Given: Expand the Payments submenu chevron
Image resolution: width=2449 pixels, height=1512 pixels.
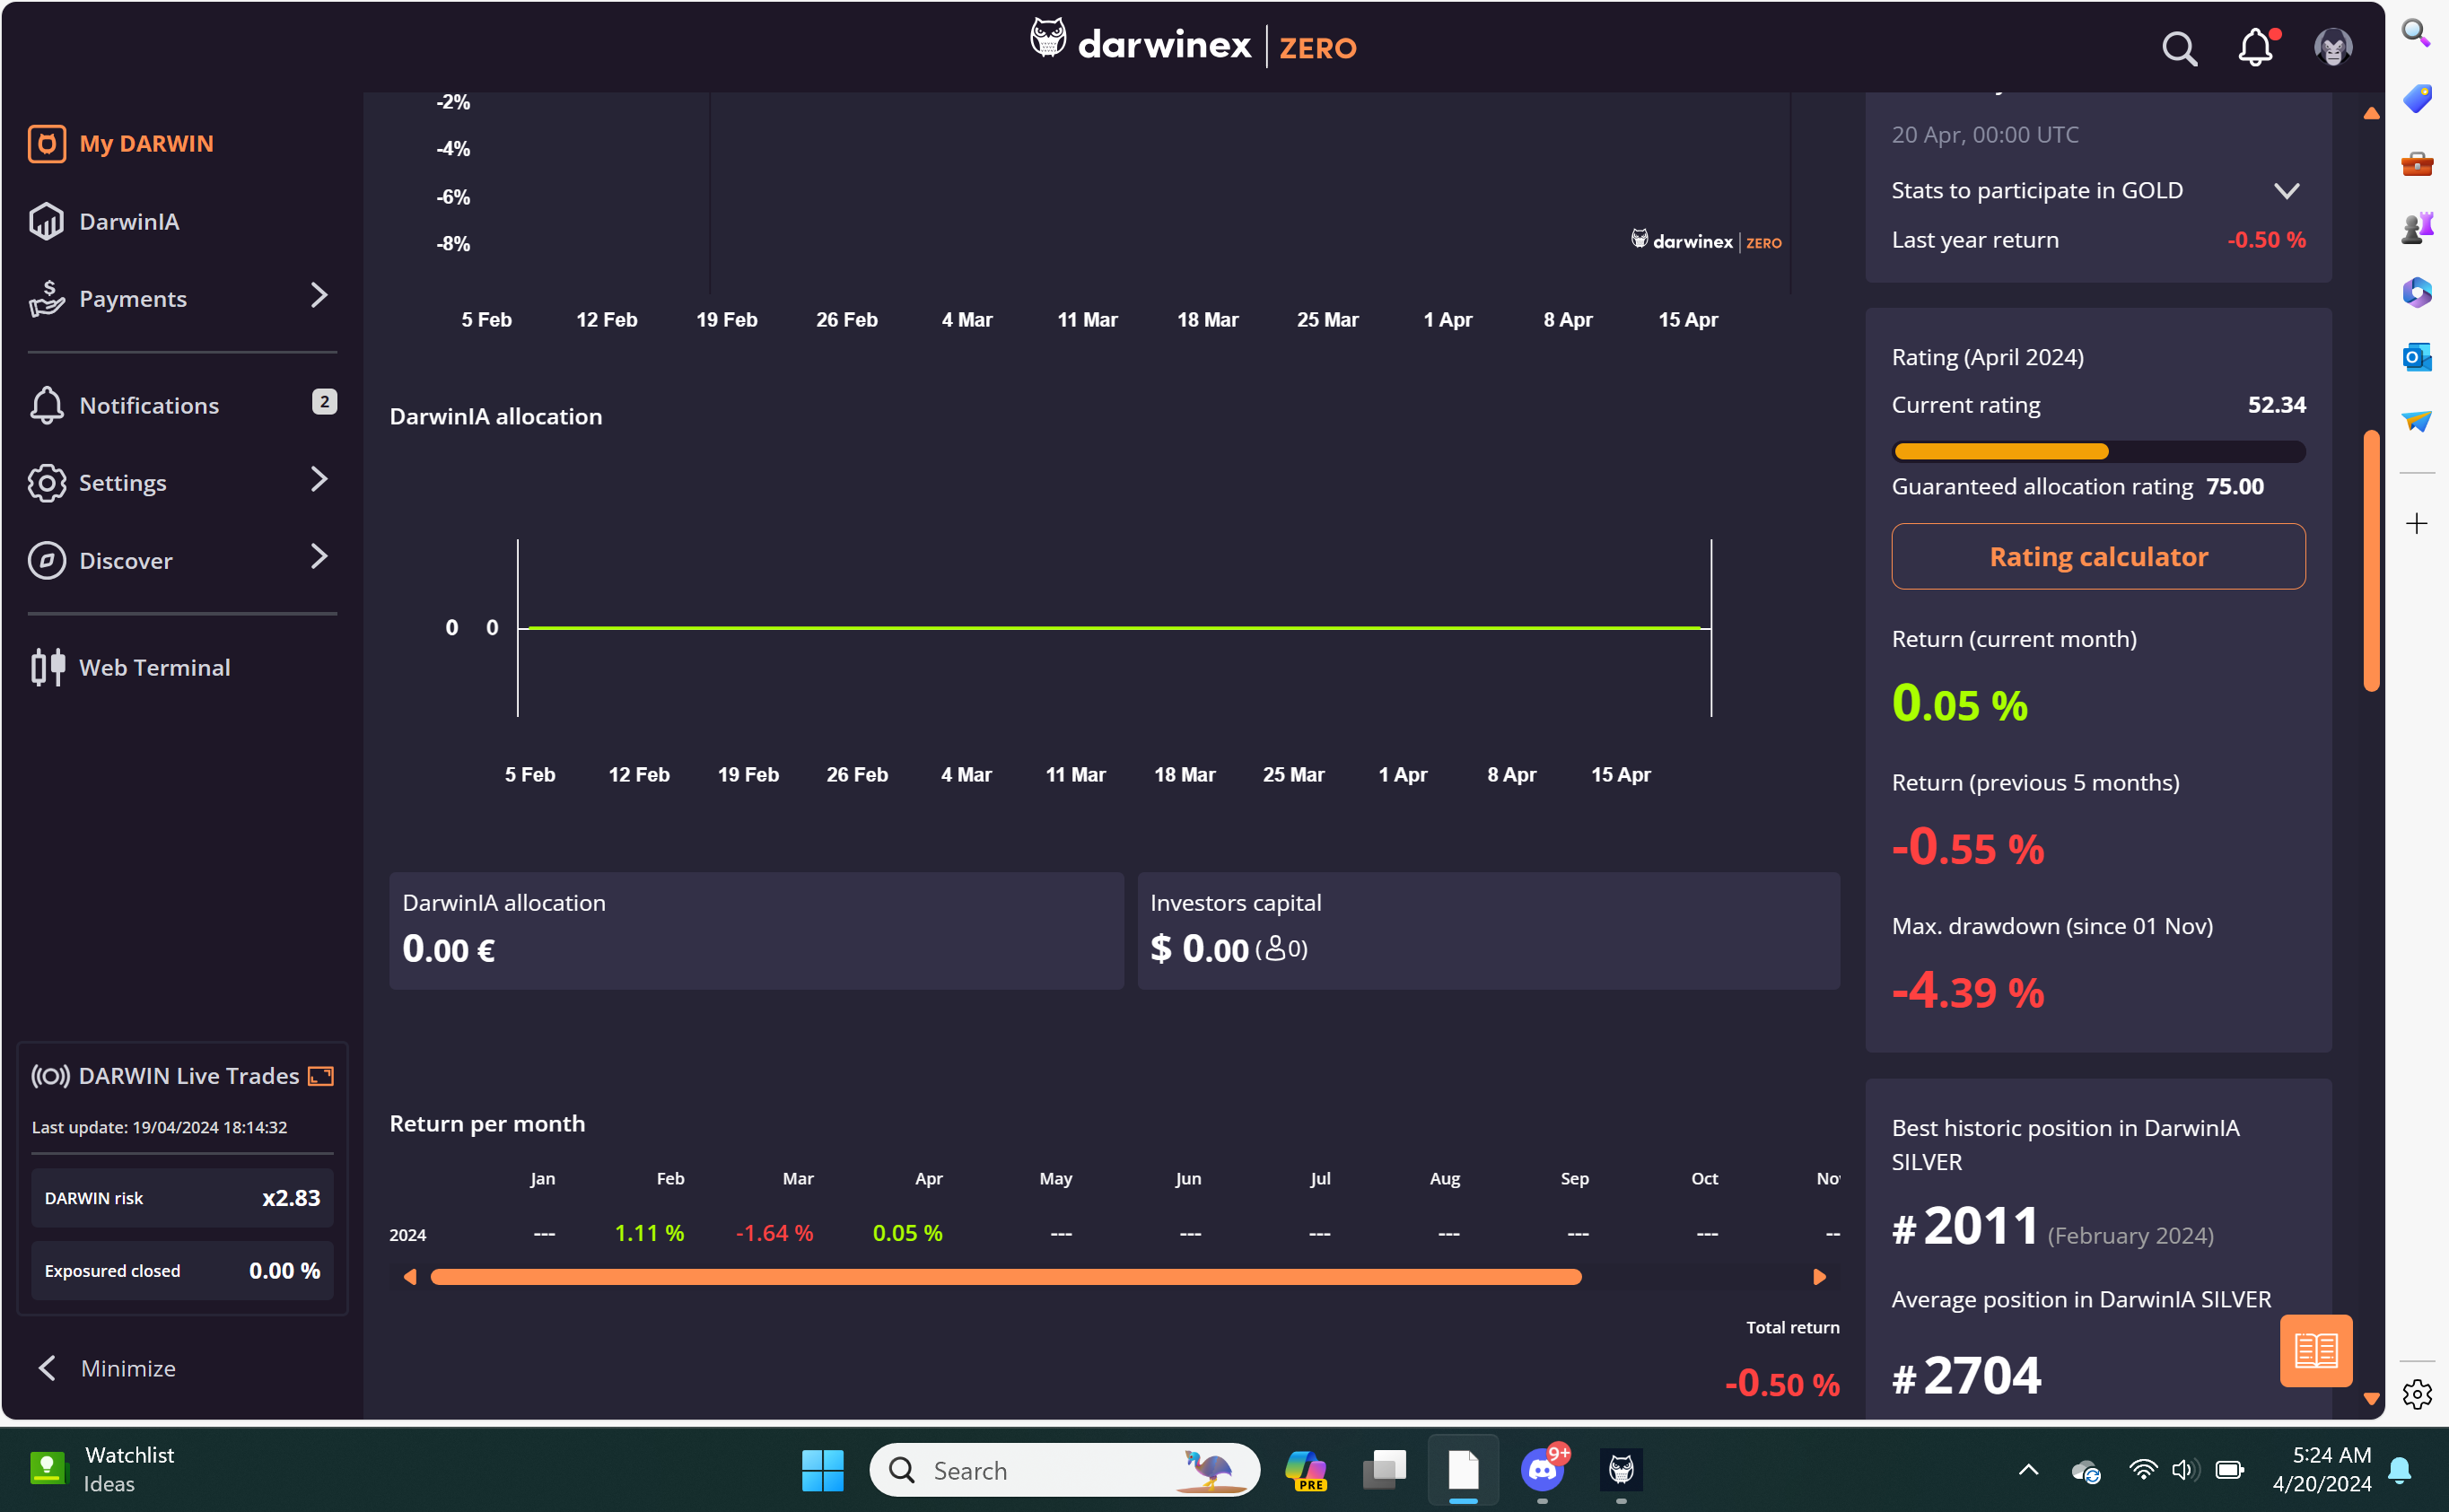Looking at the screenshot, I should click(x=319, y=295).
